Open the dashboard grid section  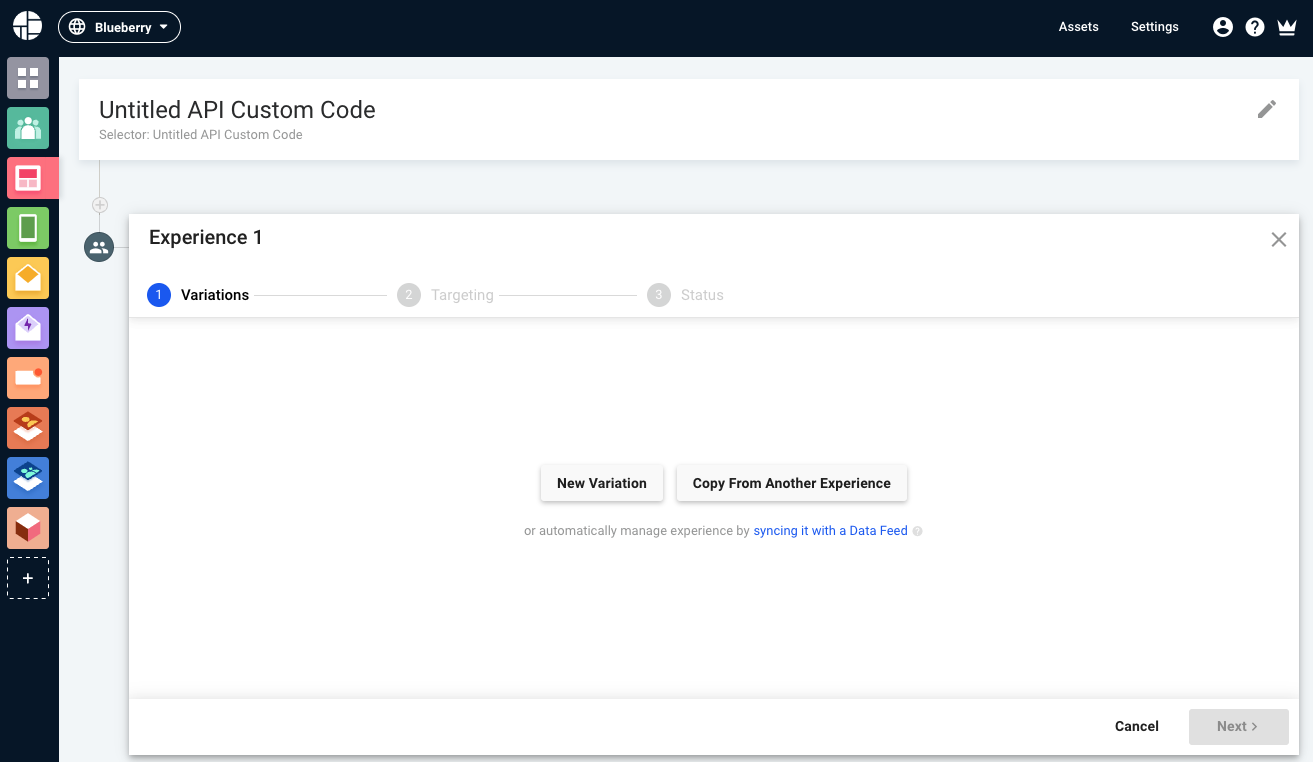coord(27,78)
